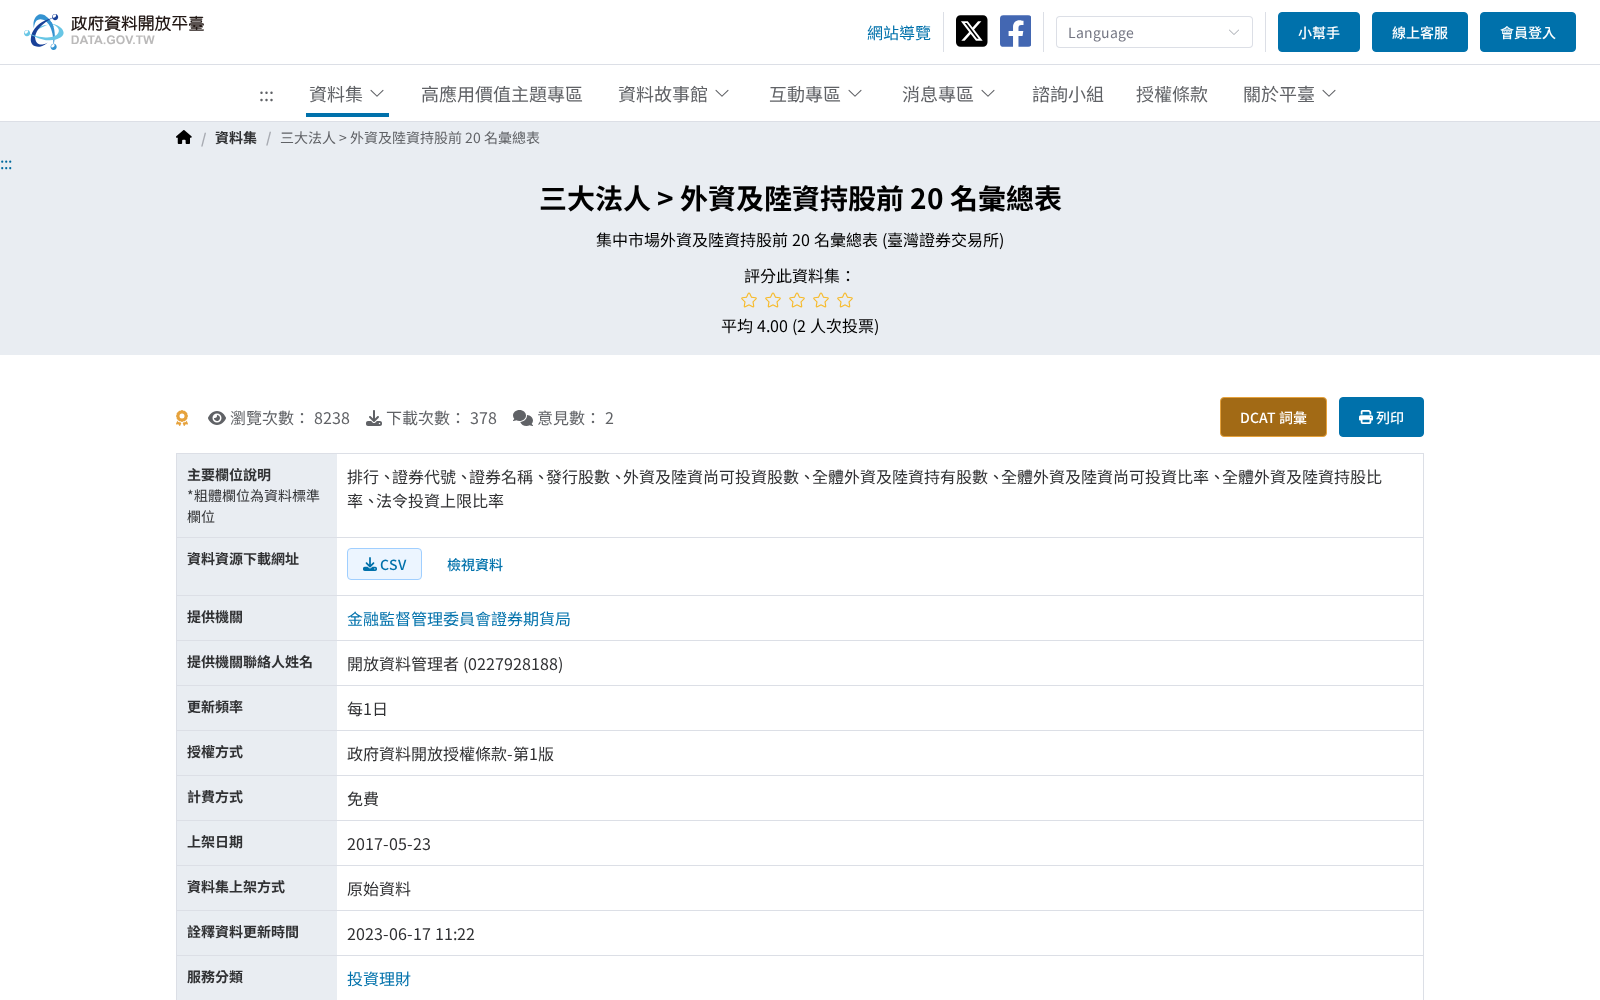The width and height of the screenshot is (1600, 1000).
Task: Click the 線上客服 button
Action: point(1420,32)
